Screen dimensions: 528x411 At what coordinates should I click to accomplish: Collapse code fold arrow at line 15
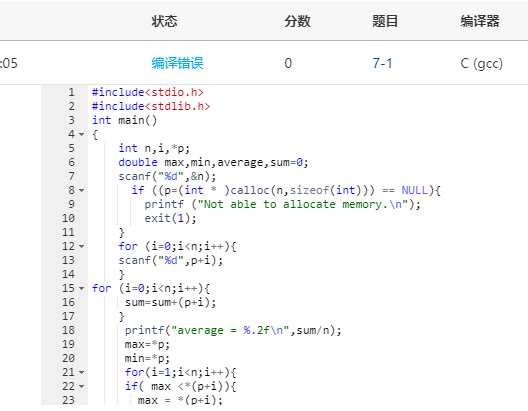click(x=81, y=288)
